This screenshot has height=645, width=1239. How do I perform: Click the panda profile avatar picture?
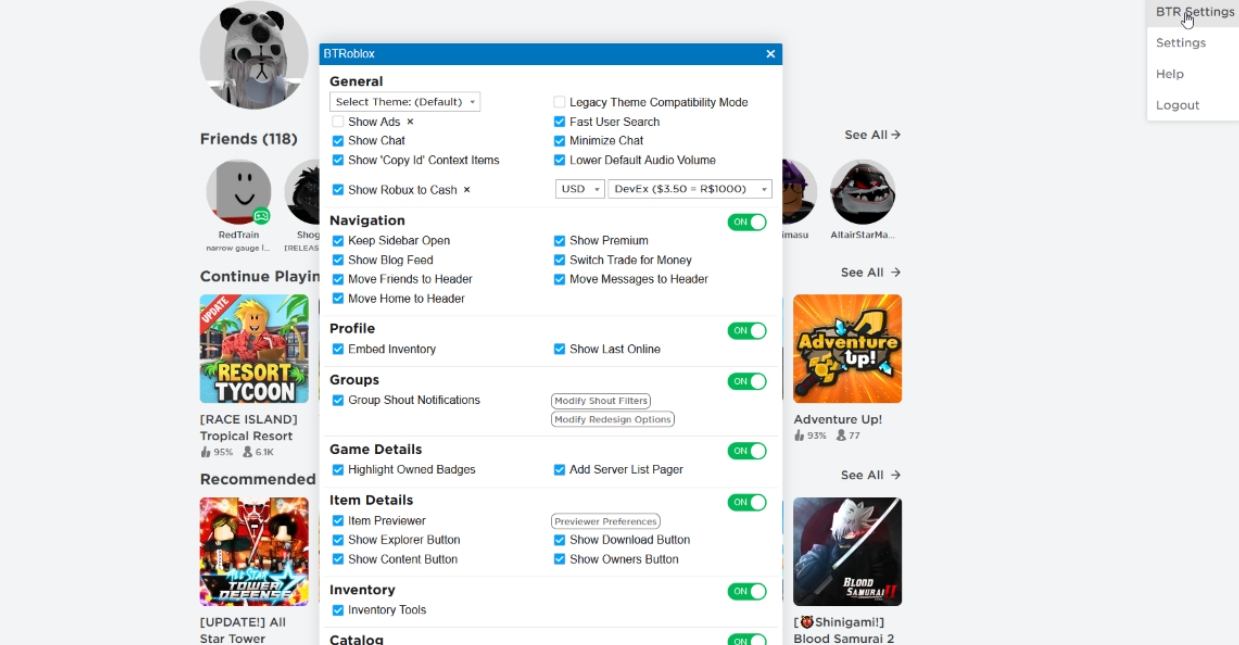point(254,55)
